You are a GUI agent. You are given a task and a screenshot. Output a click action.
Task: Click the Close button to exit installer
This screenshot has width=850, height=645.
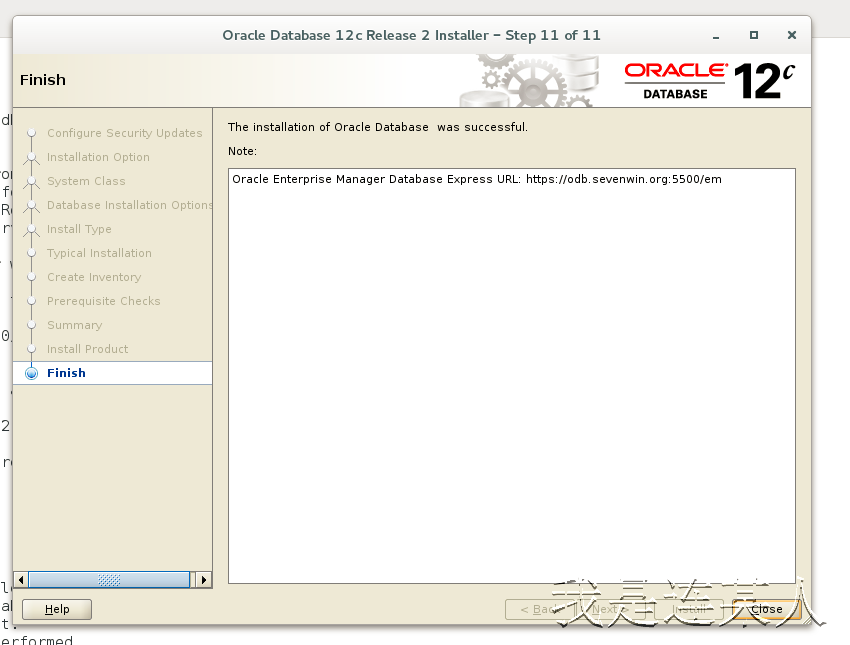766,608
